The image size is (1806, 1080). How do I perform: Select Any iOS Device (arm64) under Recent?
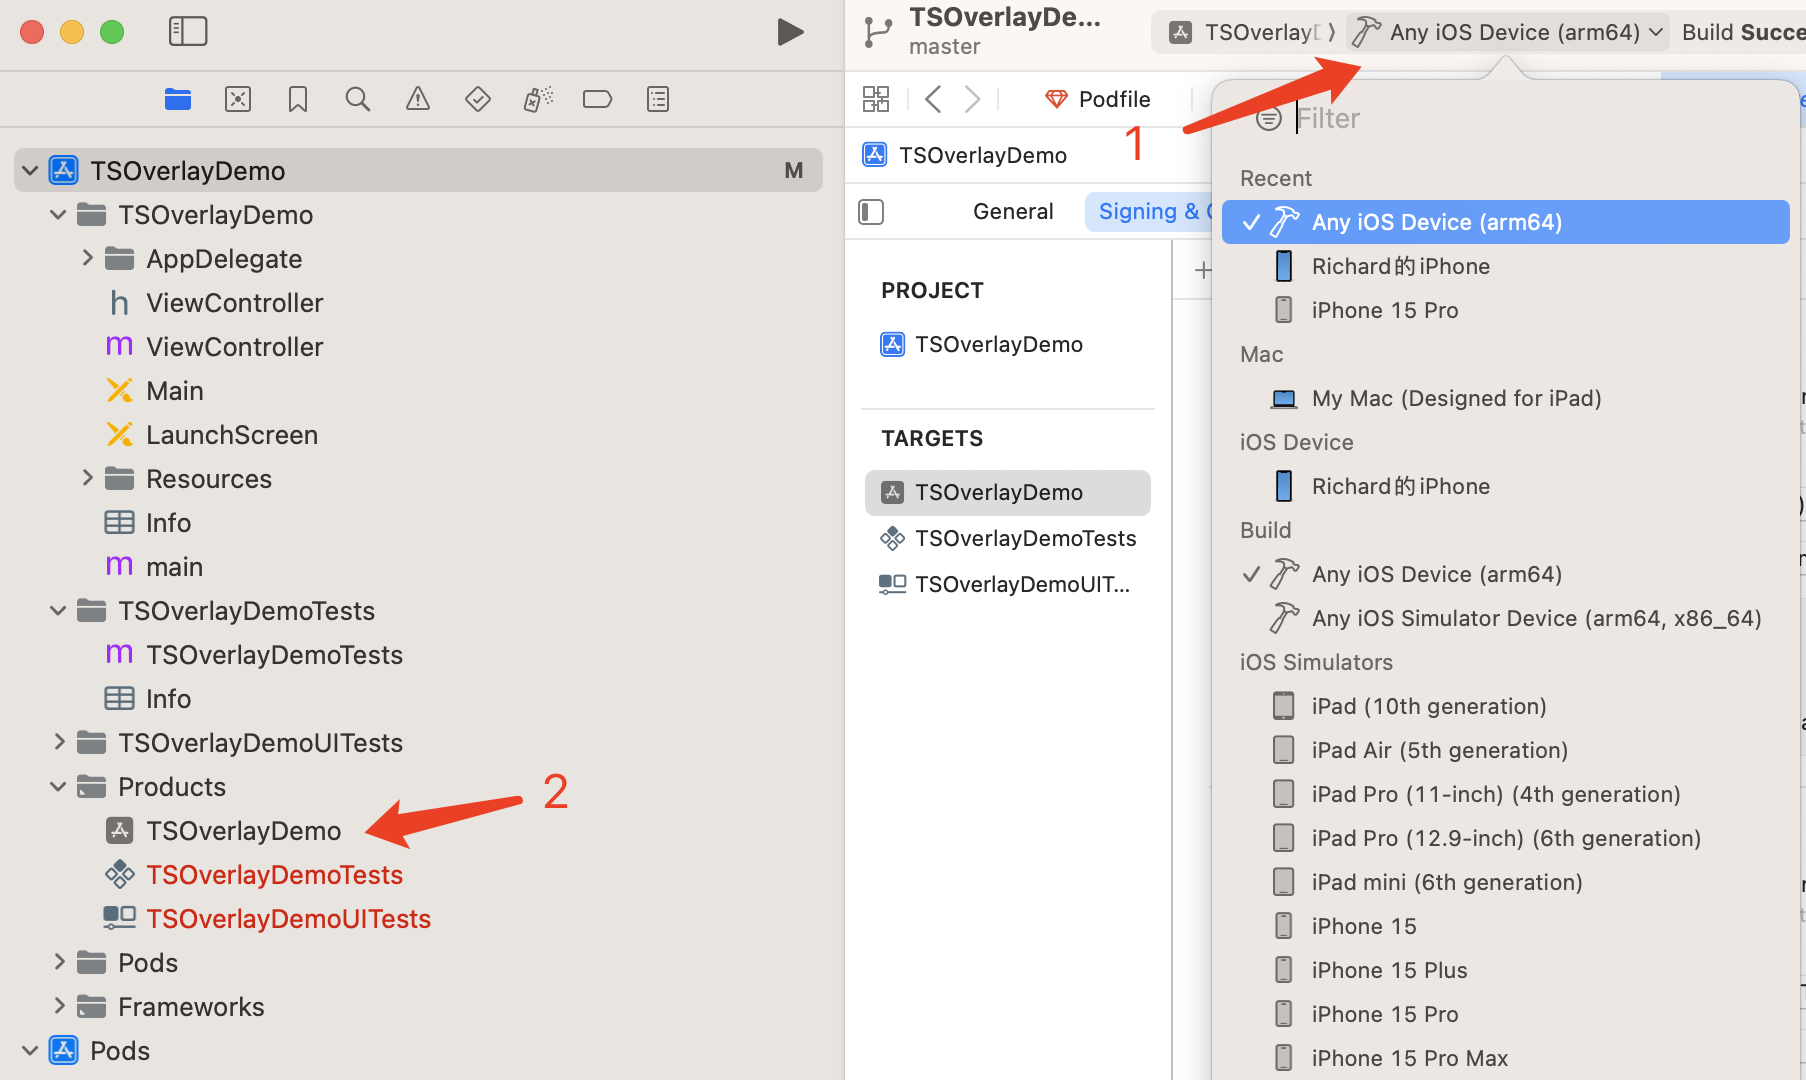(1505, 222)
